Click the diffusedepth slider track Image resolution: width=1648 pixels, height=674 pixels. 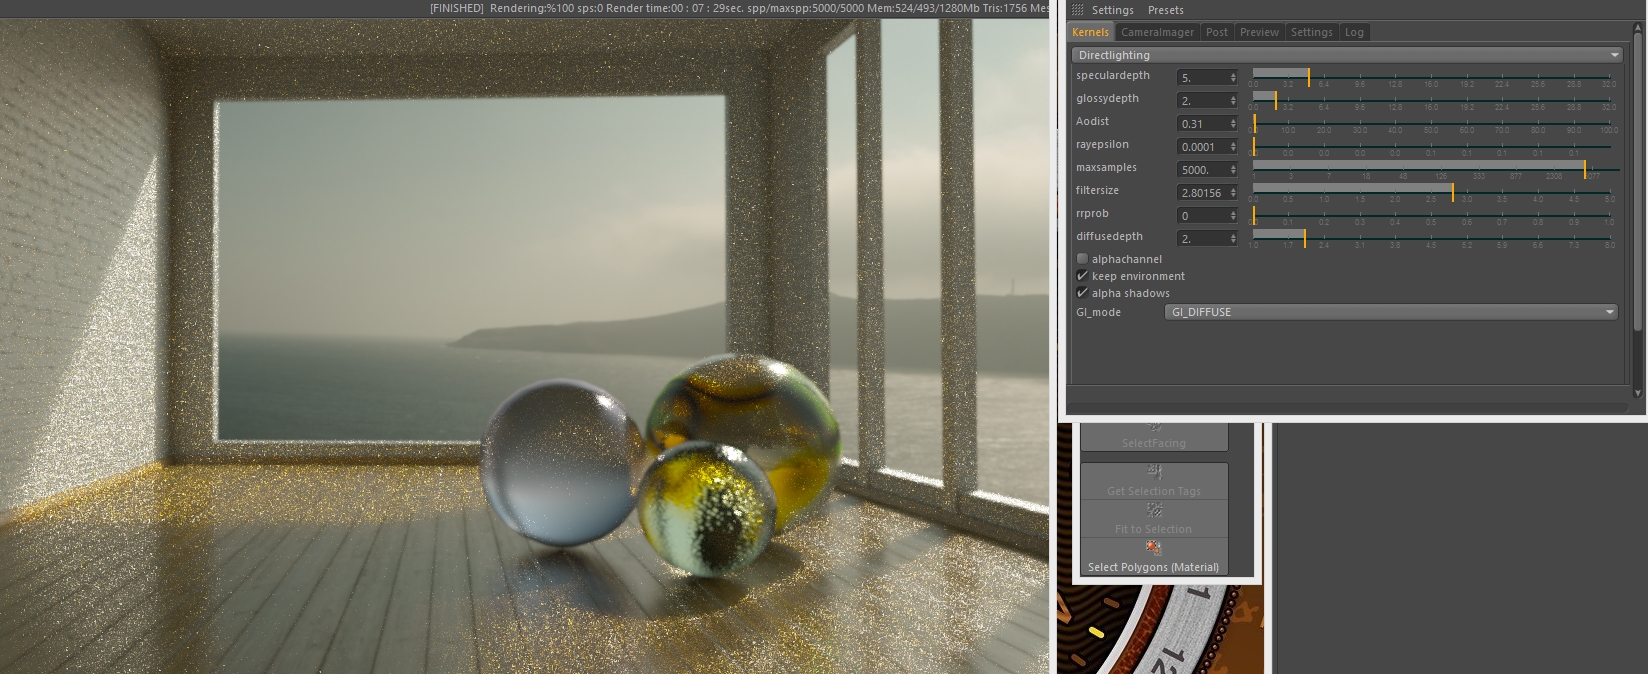point(1431,238)
